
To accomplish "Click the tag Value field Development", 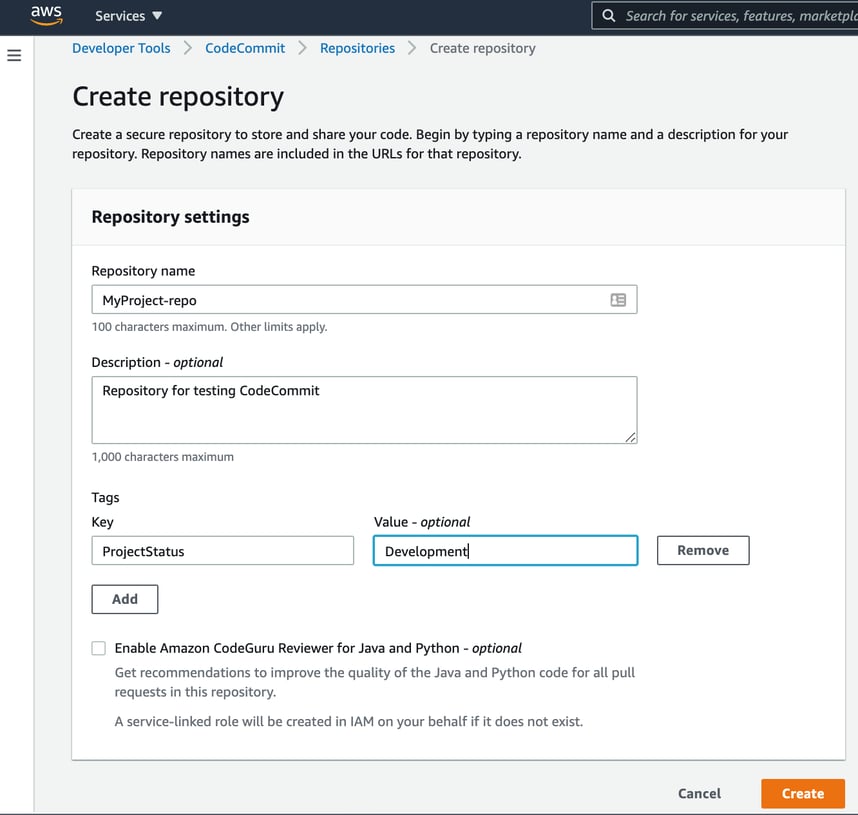I will pyautogui.click(x=505, y=551).
